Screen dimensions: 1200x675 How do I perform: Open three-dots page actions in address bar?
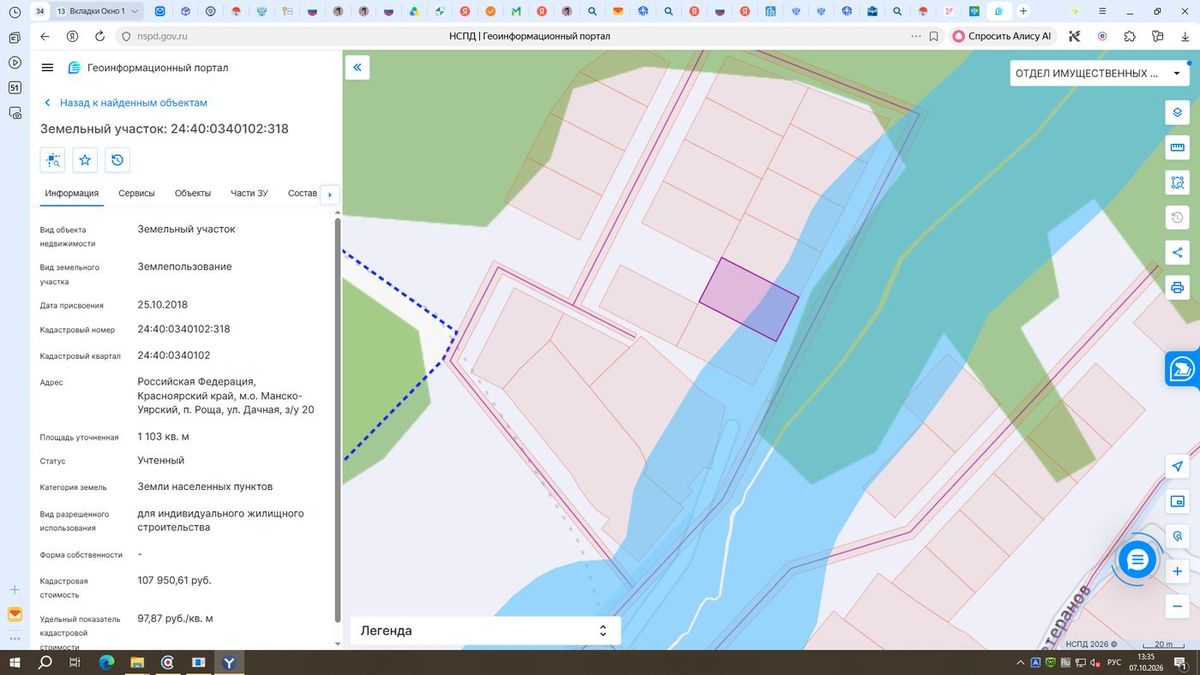916,36
